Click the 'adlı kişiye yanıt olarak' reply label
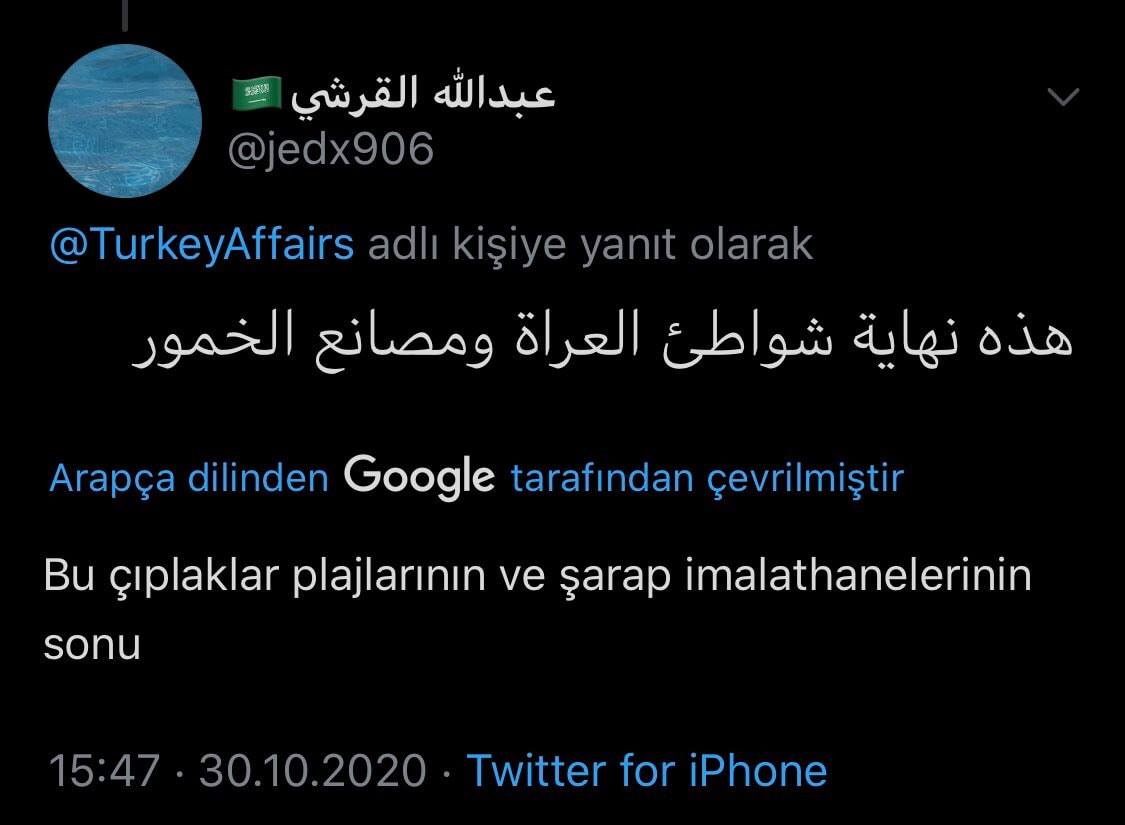Image resolution: width=1125 pixels, height=825 pixels. coord(590,245)
